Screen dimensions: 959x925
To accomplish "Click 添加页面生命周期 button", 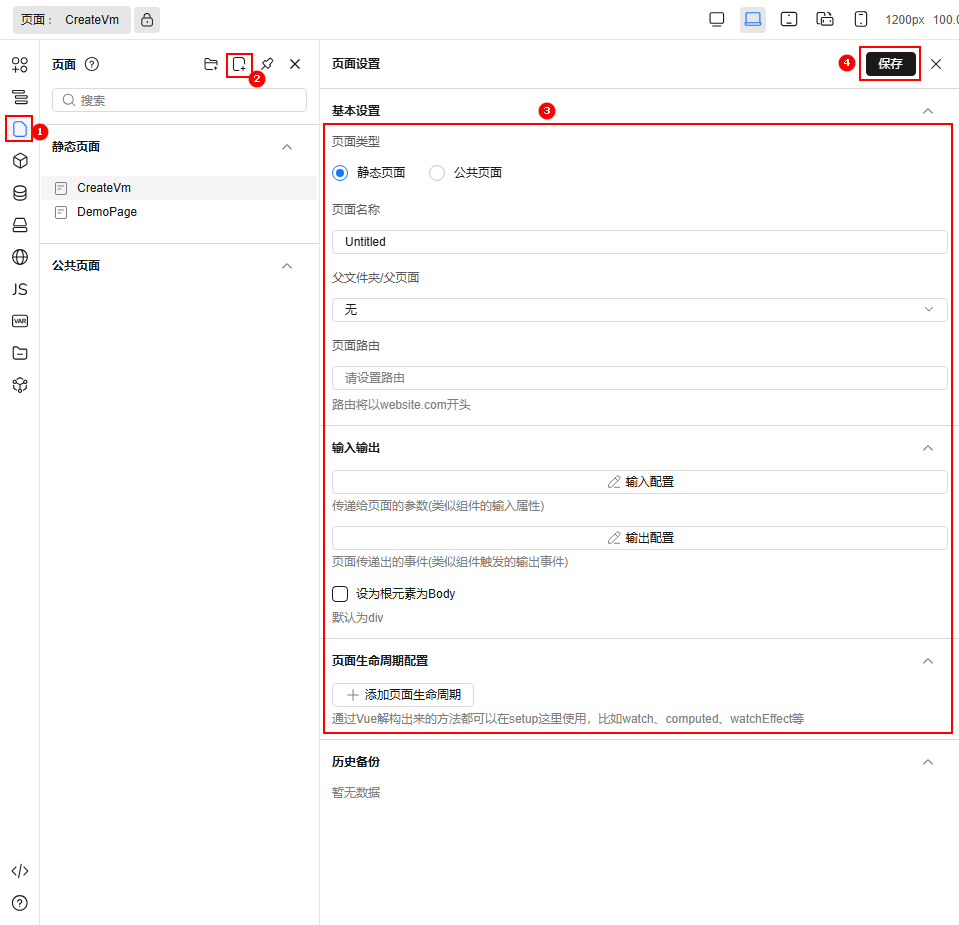I will click(402, 694).
